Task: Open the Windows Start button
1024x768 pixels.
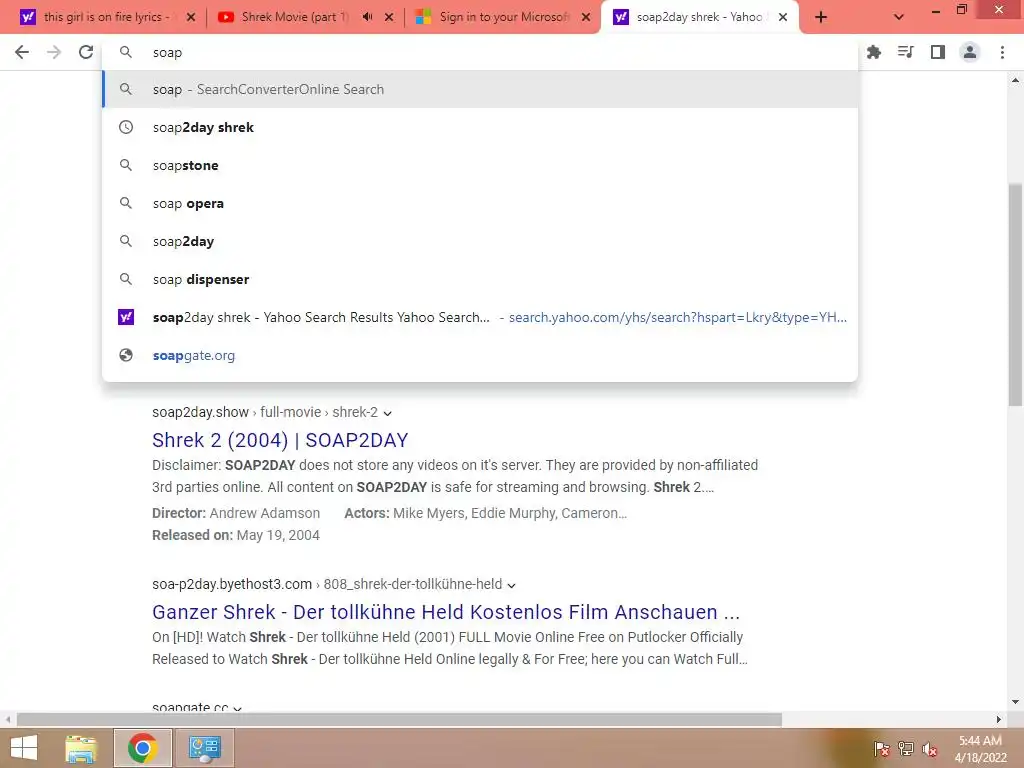Action: pyautogui.click(x=24, y=748)
